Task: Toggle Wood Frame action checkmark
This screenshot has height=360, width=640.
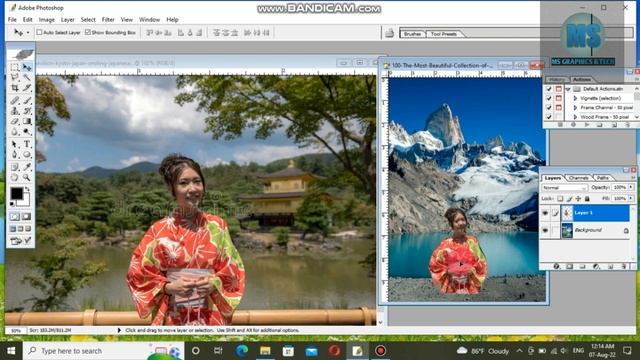Action: click(549, 117)
